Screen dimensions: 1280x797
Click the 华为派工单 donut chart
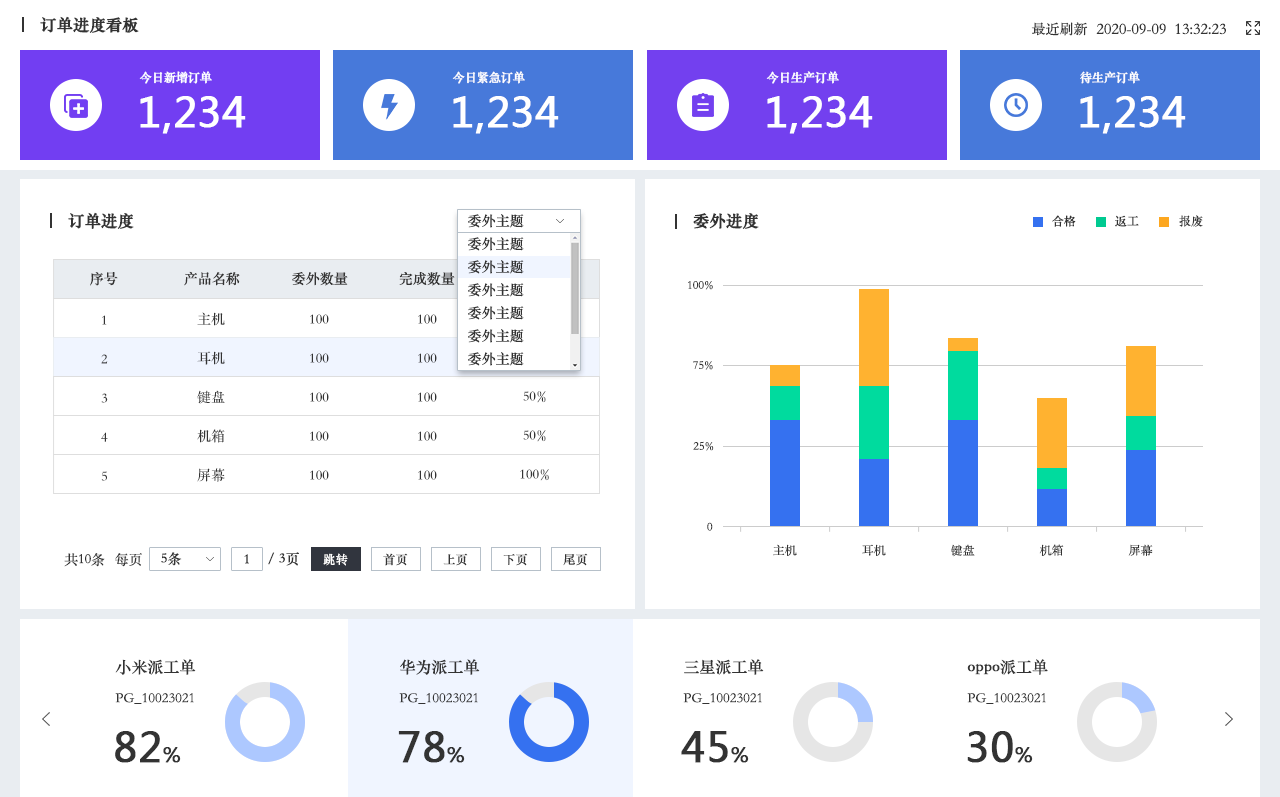click(549, 722)
